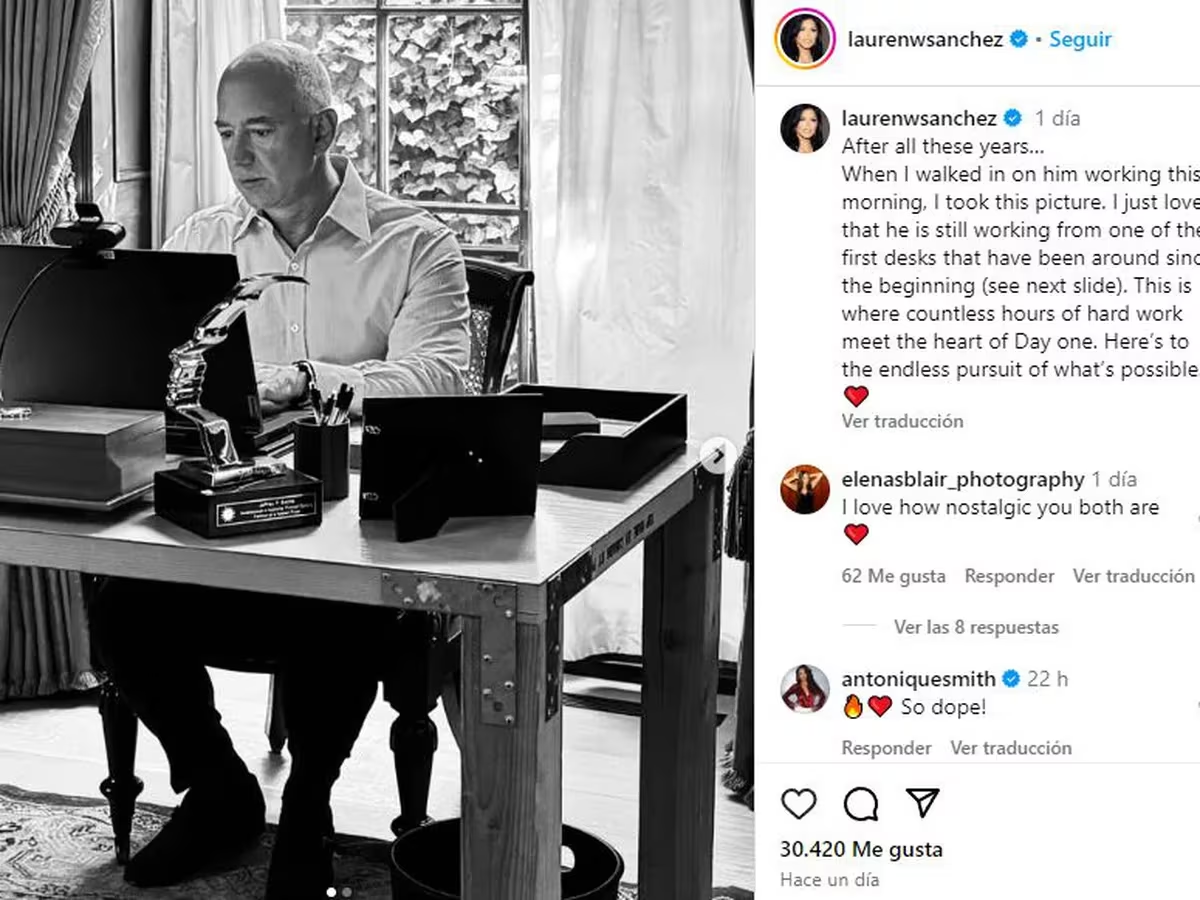Open laurenwsanchez avatar beside the caption
Image resolution: width=1200 pixels, height=900 pixels.
pyautogui.click(x=805, y=128)
